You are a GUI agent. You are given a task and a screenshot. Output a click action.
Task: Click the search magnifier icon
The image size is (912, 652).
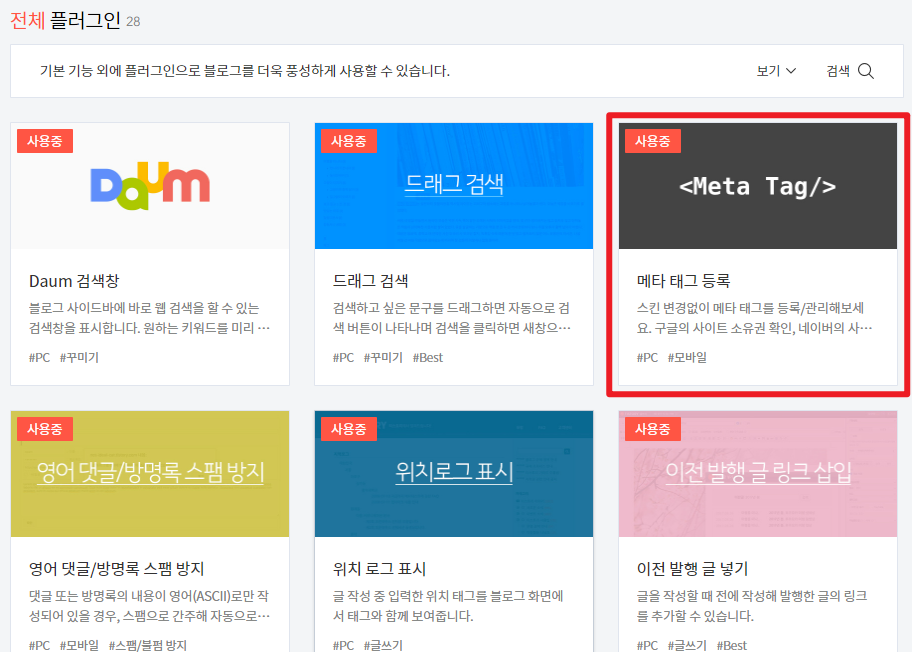tap(865, 71)
